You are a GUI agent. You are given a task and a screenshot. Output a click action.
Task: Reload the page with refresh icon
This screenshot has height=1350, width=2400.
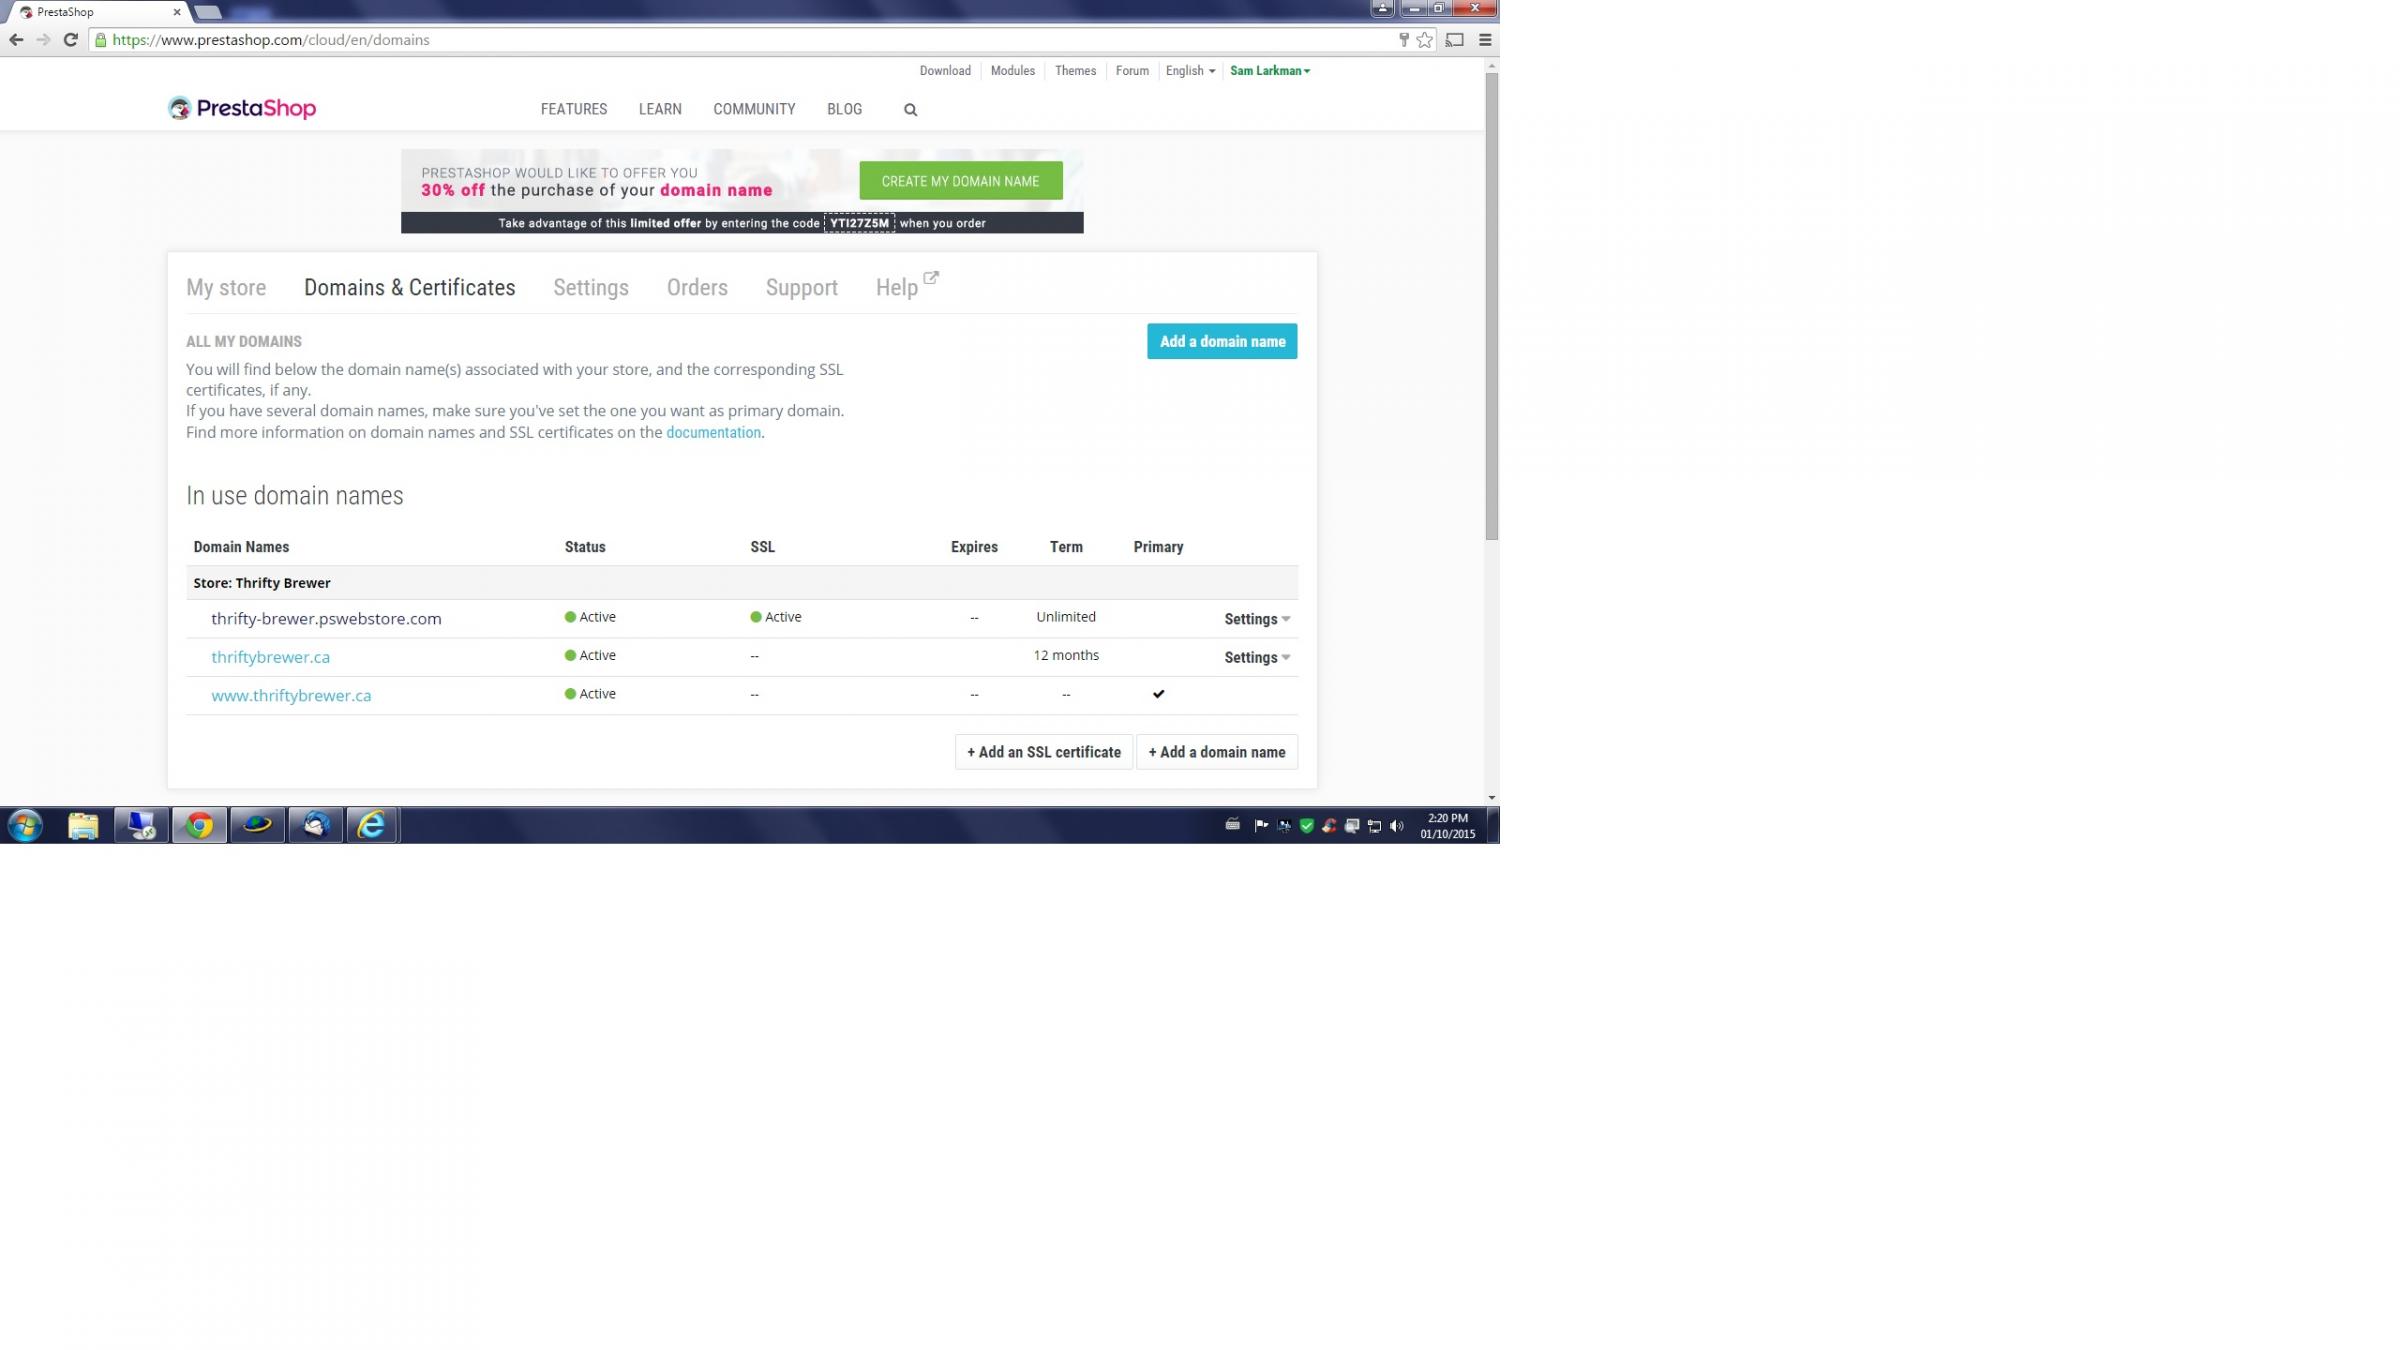coord(70,40)
